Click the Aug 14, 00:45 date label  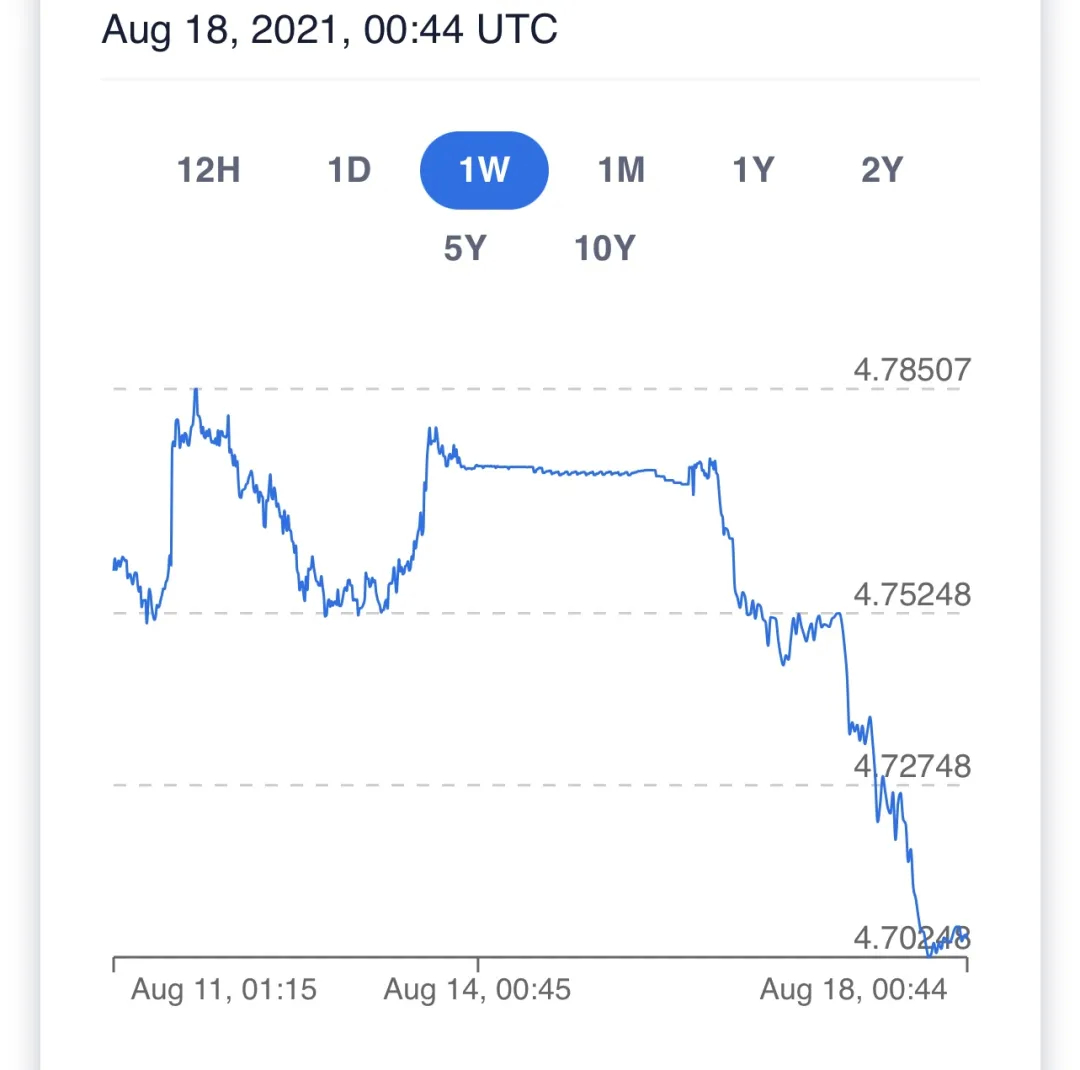coord(477,989)
